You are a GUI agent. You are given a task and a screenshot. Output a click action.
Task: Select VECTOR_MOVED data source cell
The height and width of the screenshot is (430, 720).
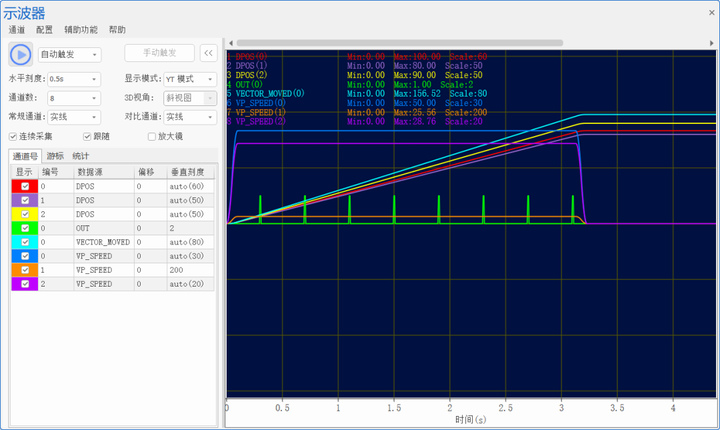(104, 242)
